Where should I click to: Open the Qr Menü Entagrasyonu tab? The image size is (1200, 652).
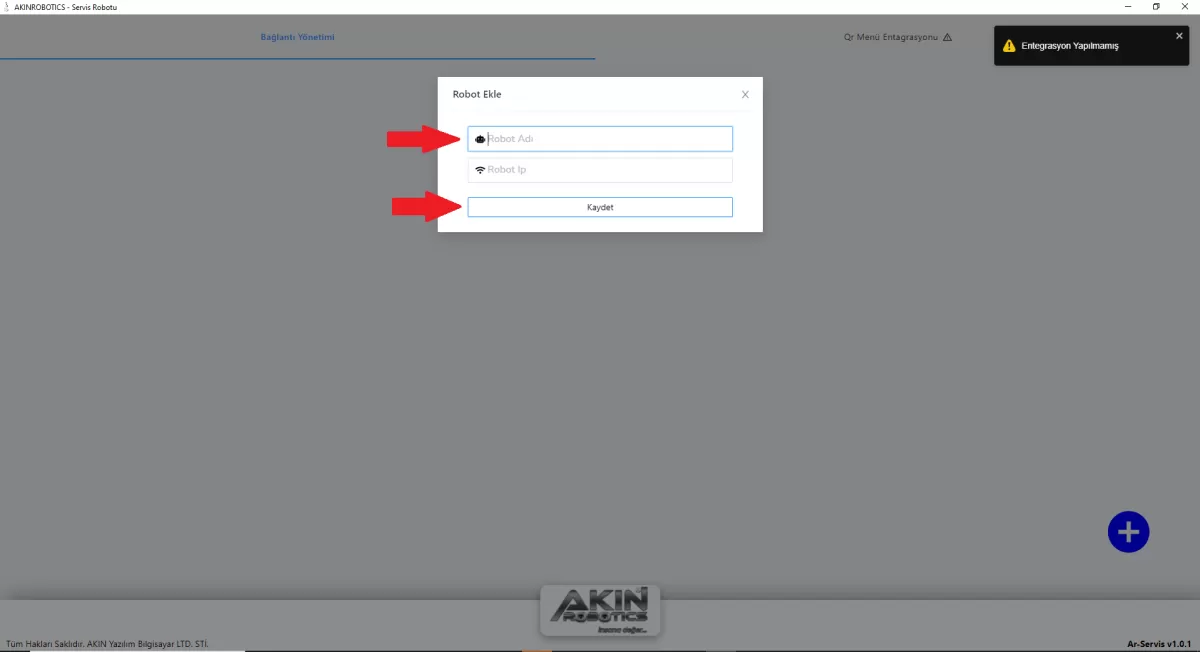(890, 37)
